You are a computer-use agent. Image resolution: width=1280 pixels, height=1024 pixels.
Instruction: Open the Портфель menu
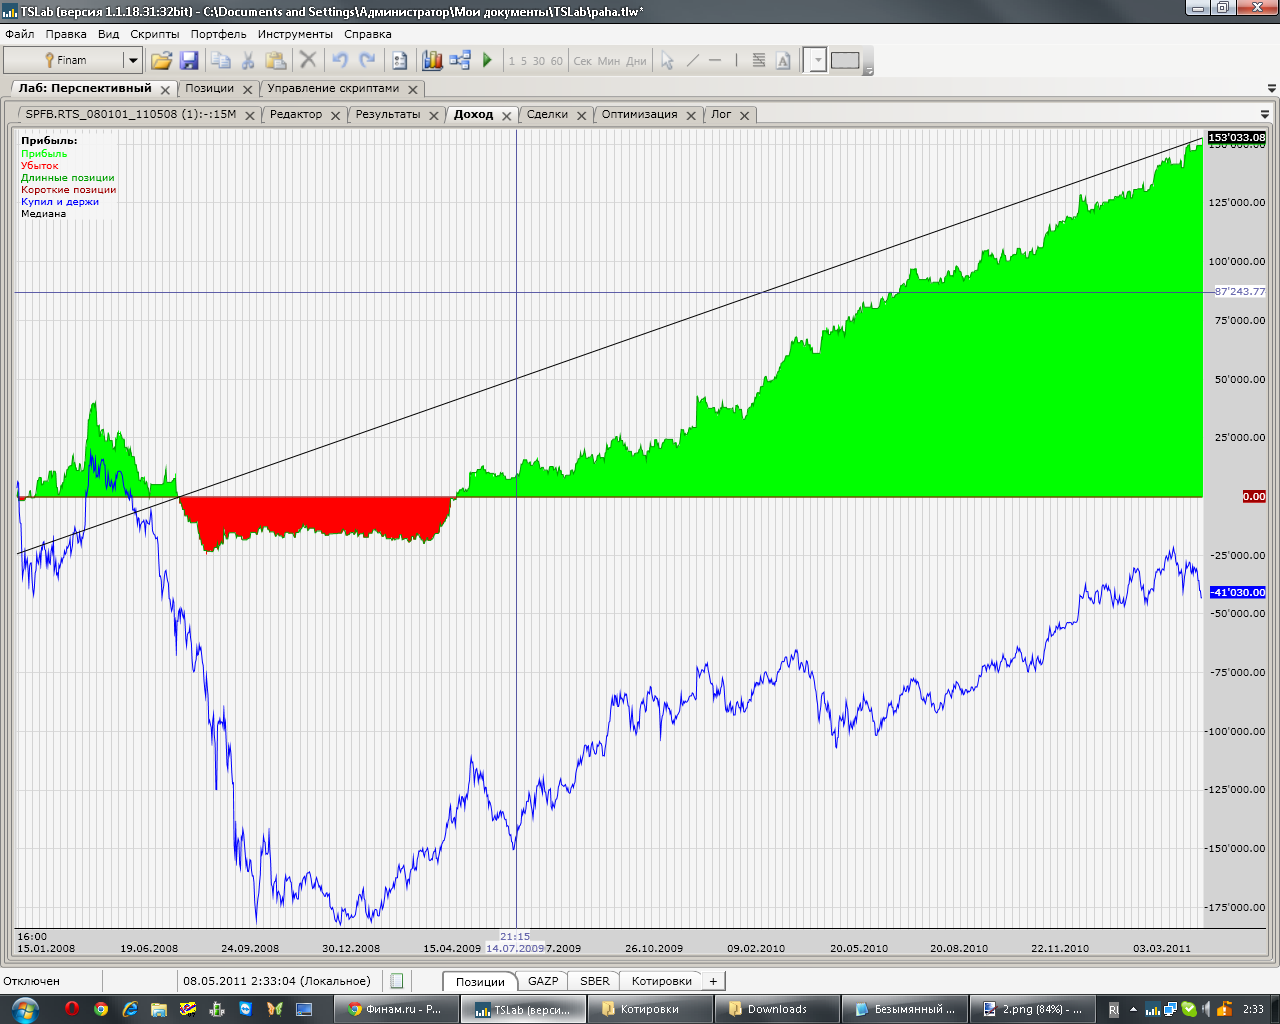click(x=218, y=34)
